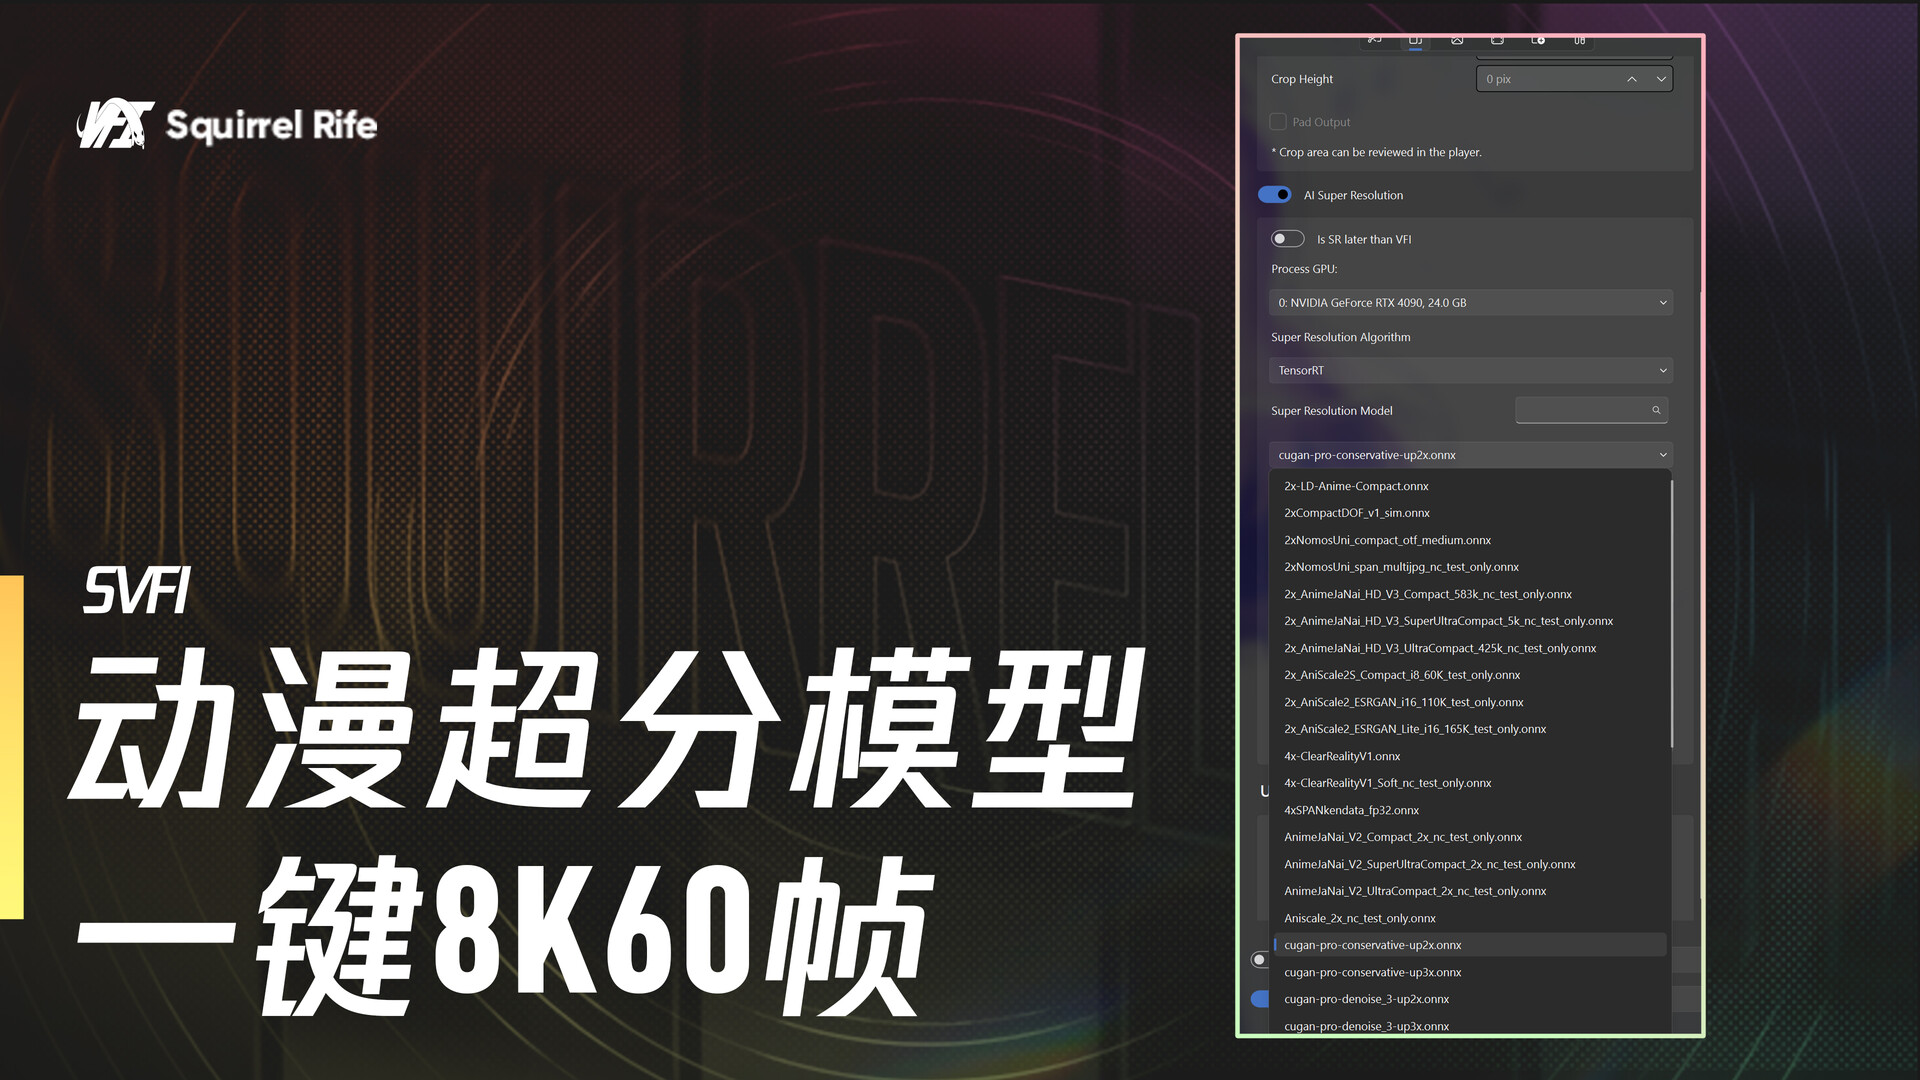1920x1080 pixels.
Task: Expand the Process GPU dropdown
Action: [1470, 303]
